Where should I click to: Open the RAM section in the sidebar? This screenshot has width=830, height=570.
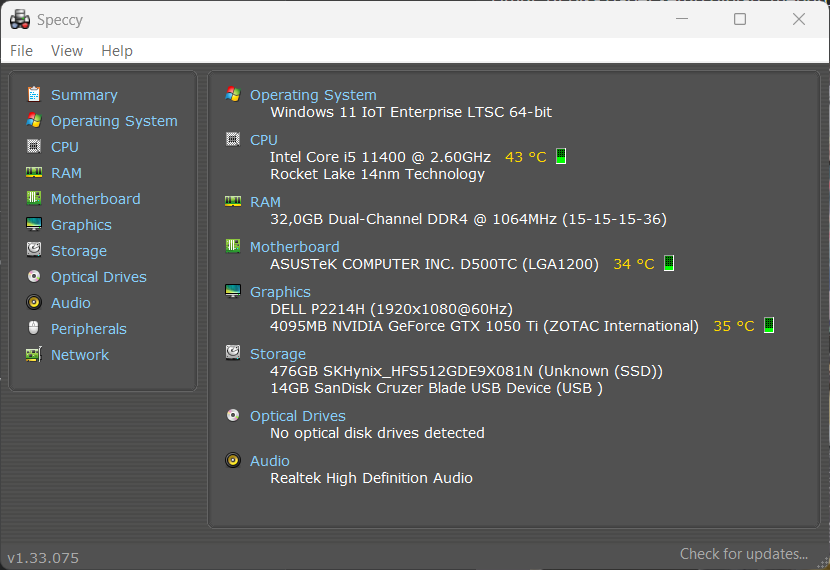click(x=66, y=173)
